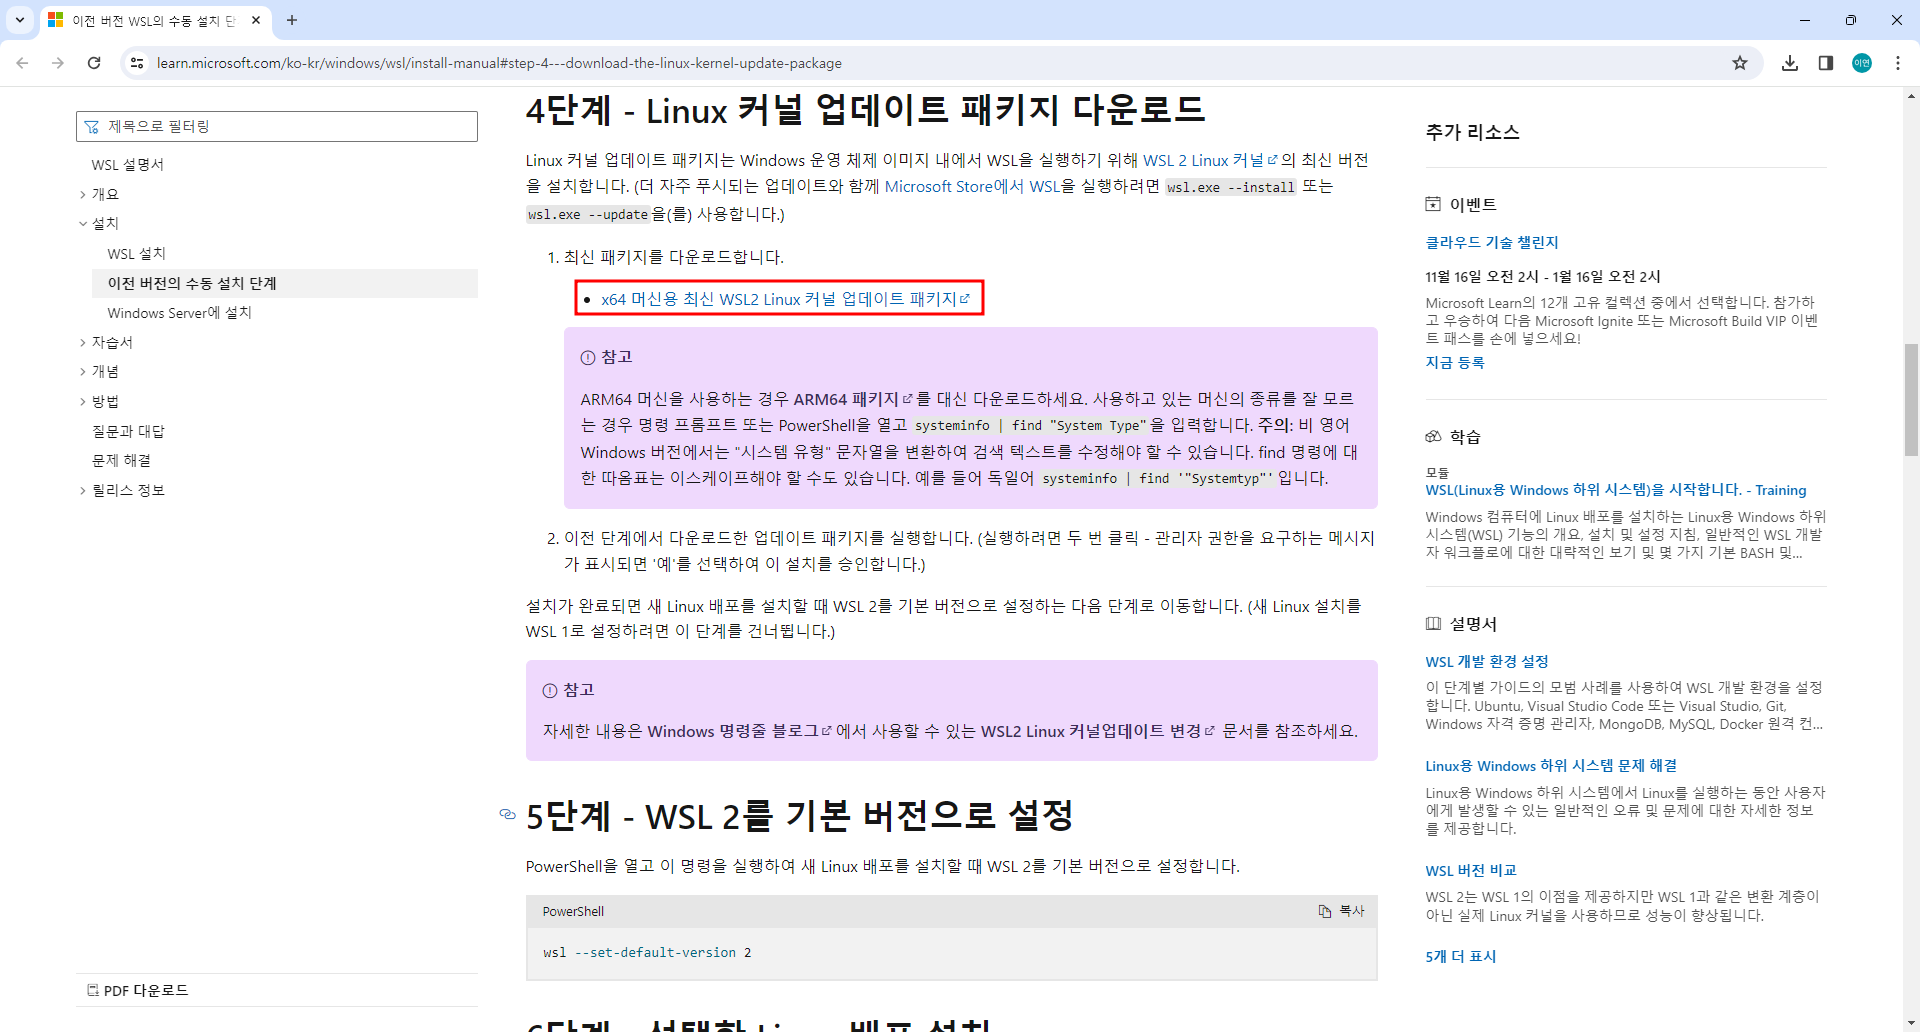Click the vertical scrollbar thumb

pyautogui.click(x=1911, y=400)
